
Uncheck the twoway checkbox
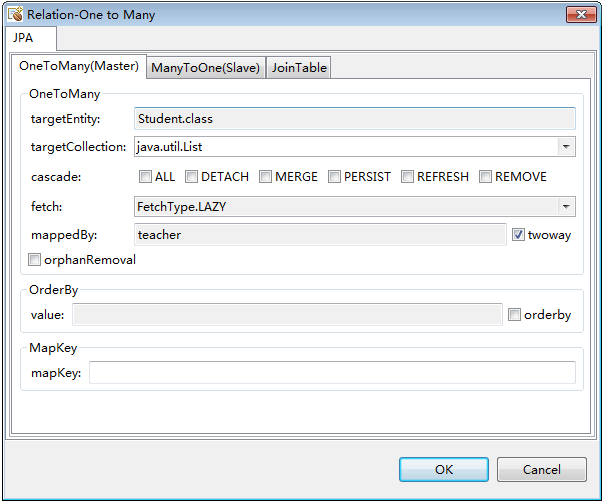point(518,235)
